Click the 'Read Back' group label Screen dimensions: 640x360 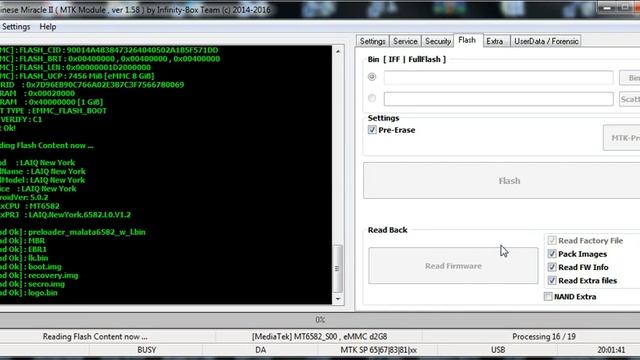click(387, 230)
